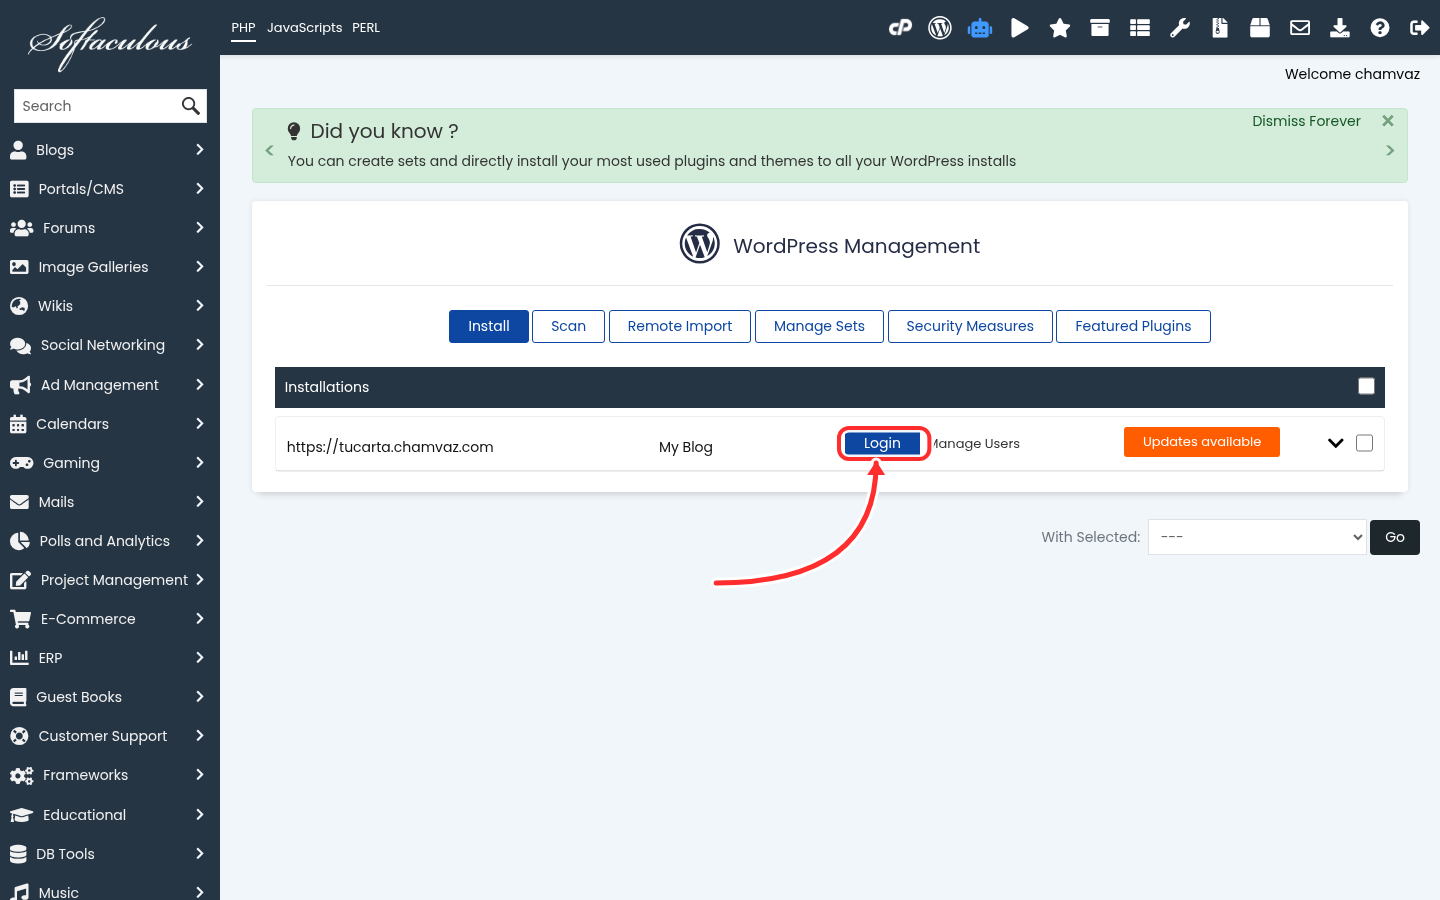1440x900 pixels.
Task: Log out using the exit arrow icon
Action: click(x=1420, y=28)
